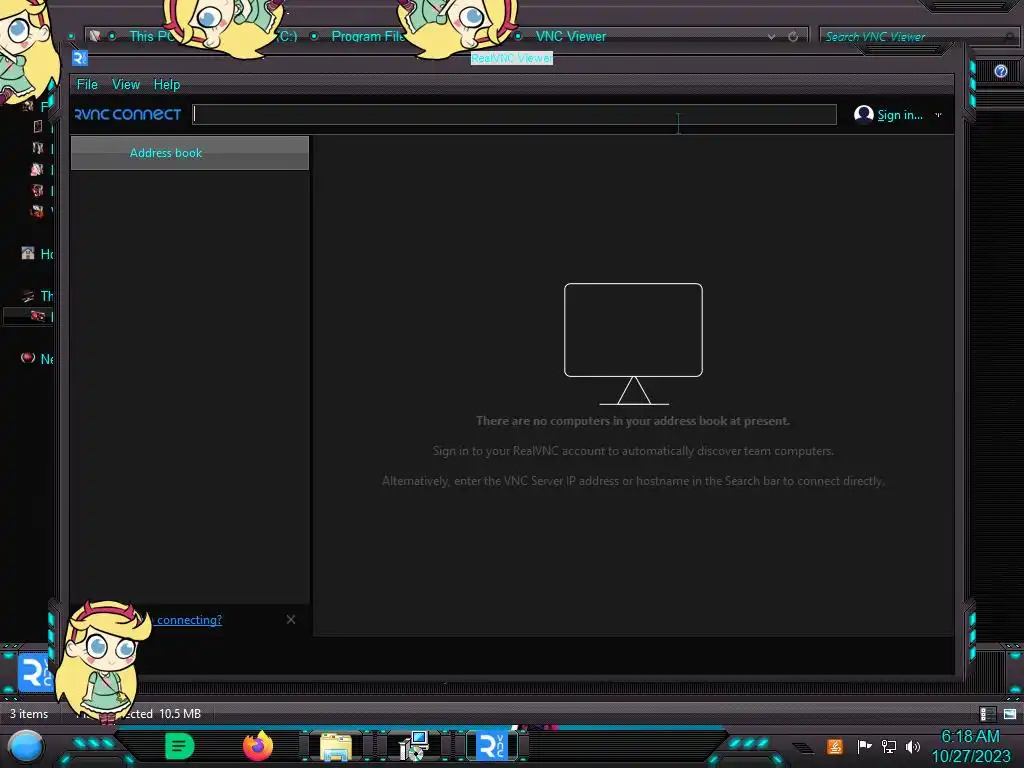Click the RVNC Connect logo
Screen dimensions: 1024x768
pos(128,114)
